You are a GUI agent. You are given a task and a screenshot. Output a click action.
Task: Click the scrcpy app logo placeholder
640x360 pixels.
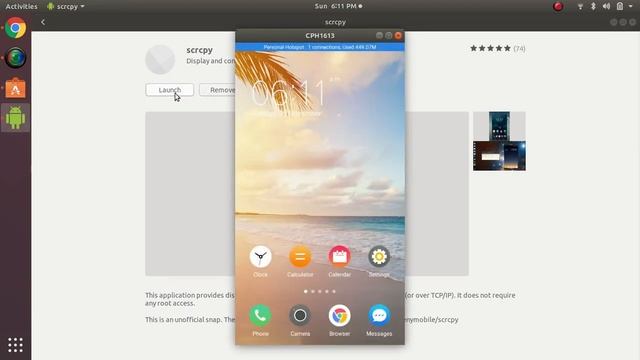[160, 60]
